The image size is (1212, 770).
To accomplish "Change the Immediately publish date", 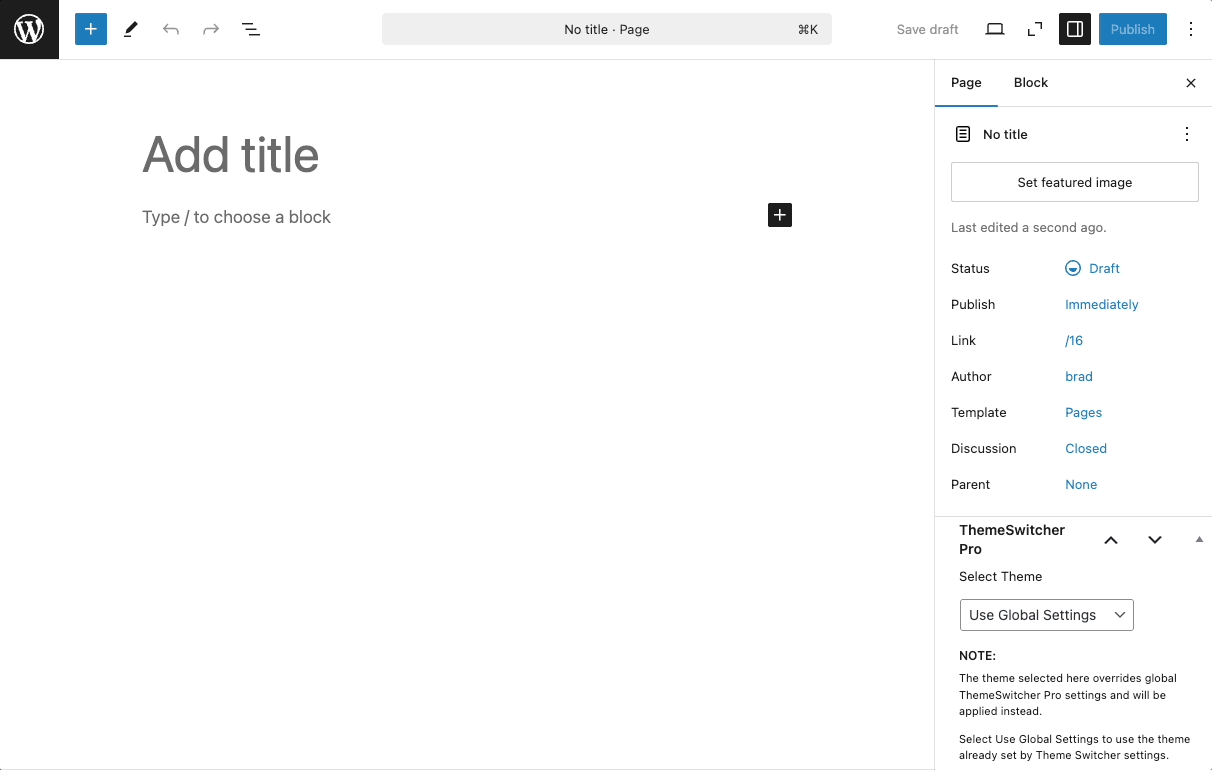I will click(x=1102, y=304).
